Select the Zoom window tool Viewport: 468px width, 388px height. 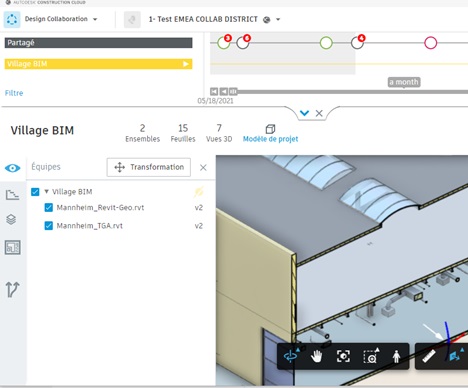(x=371, y=356)
